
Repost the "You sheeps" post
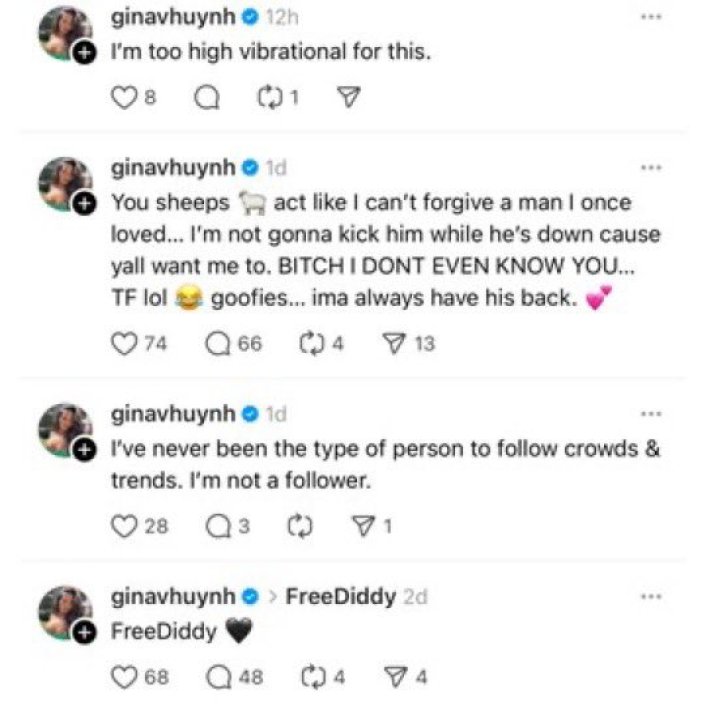[312, 344]
